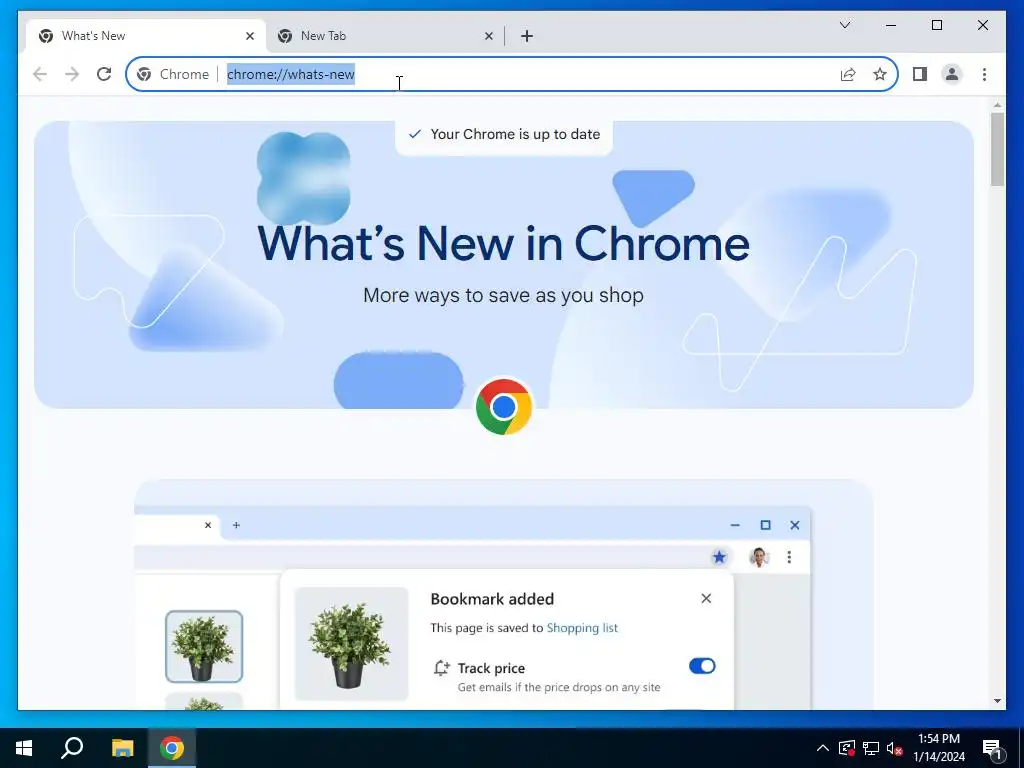Viewport: 1024px width, 768px height.
Task: Click the scrollbar down arrow
Action: tap(997, 701)
